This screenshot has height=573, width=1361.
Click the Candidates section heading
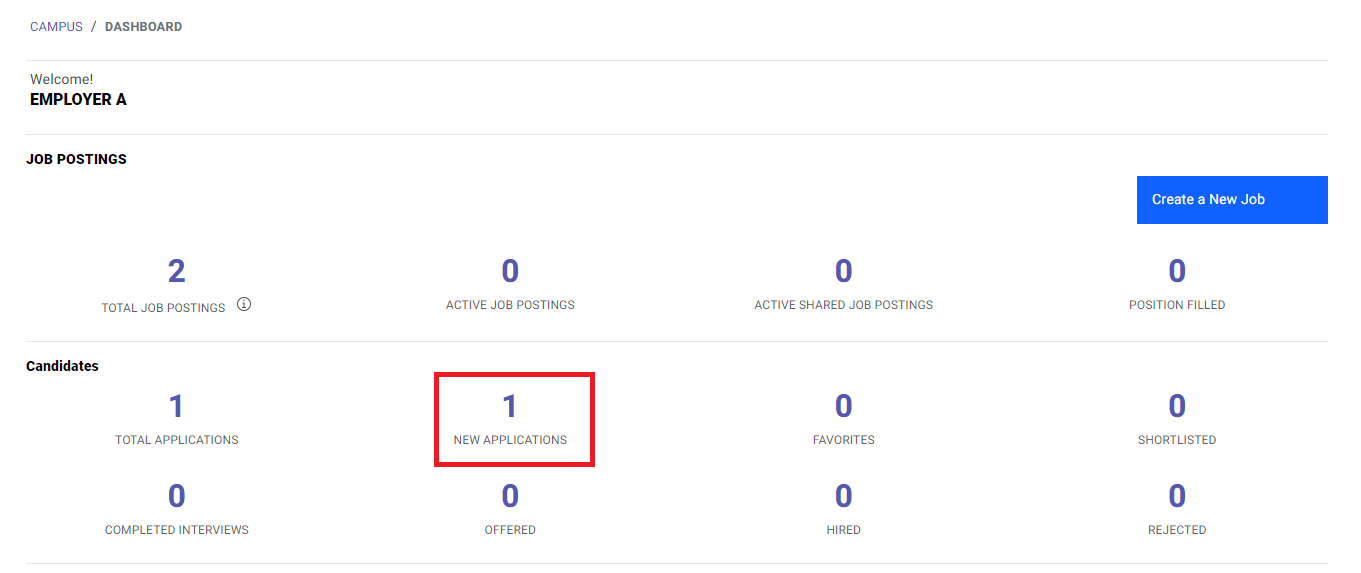pyautogui.click(x=62, y=366)
